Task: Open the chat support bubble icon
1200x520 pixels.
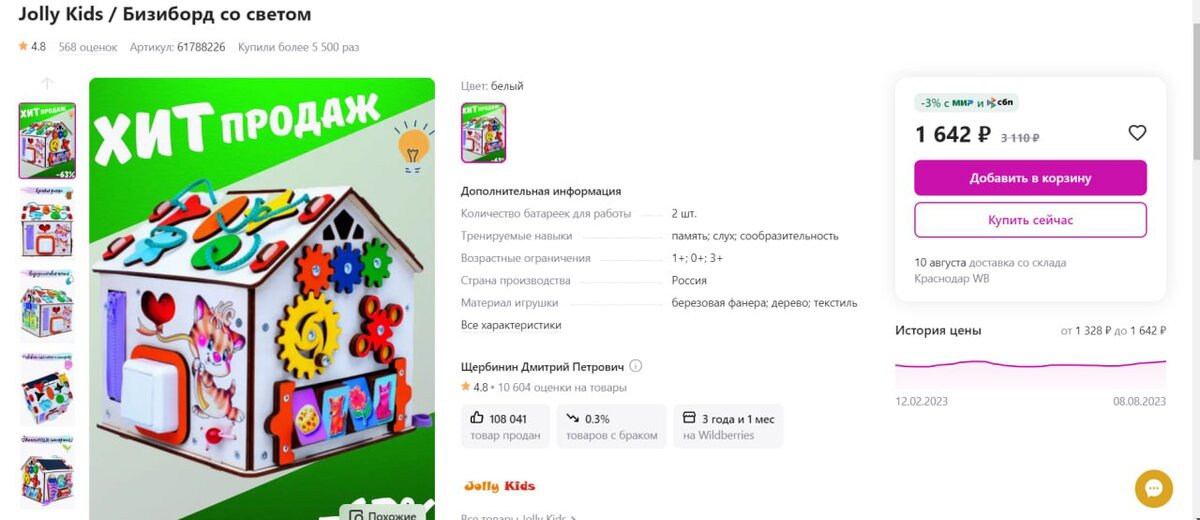Action: (x=1153, y=488)
